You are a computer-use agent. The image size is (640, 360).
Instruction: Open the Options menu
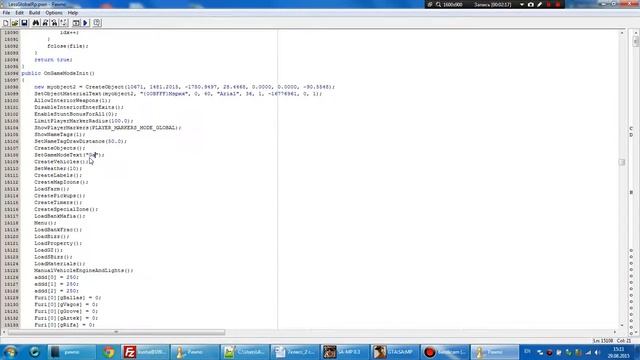(54, 13)
